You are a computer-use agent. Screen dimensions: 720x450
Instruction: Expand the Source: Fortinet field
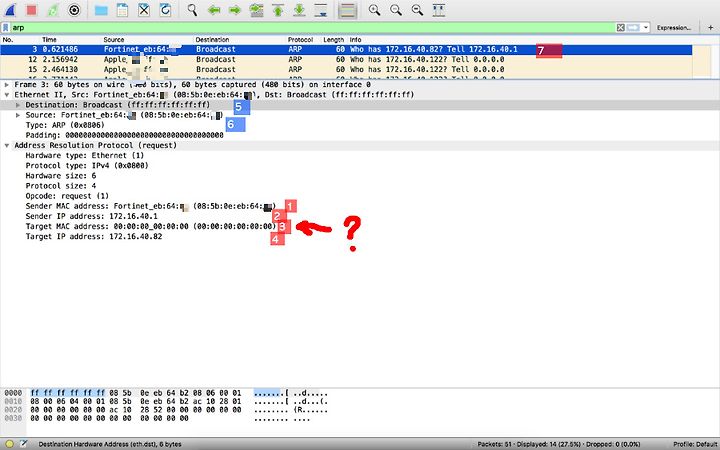click(x=18, y=115)
